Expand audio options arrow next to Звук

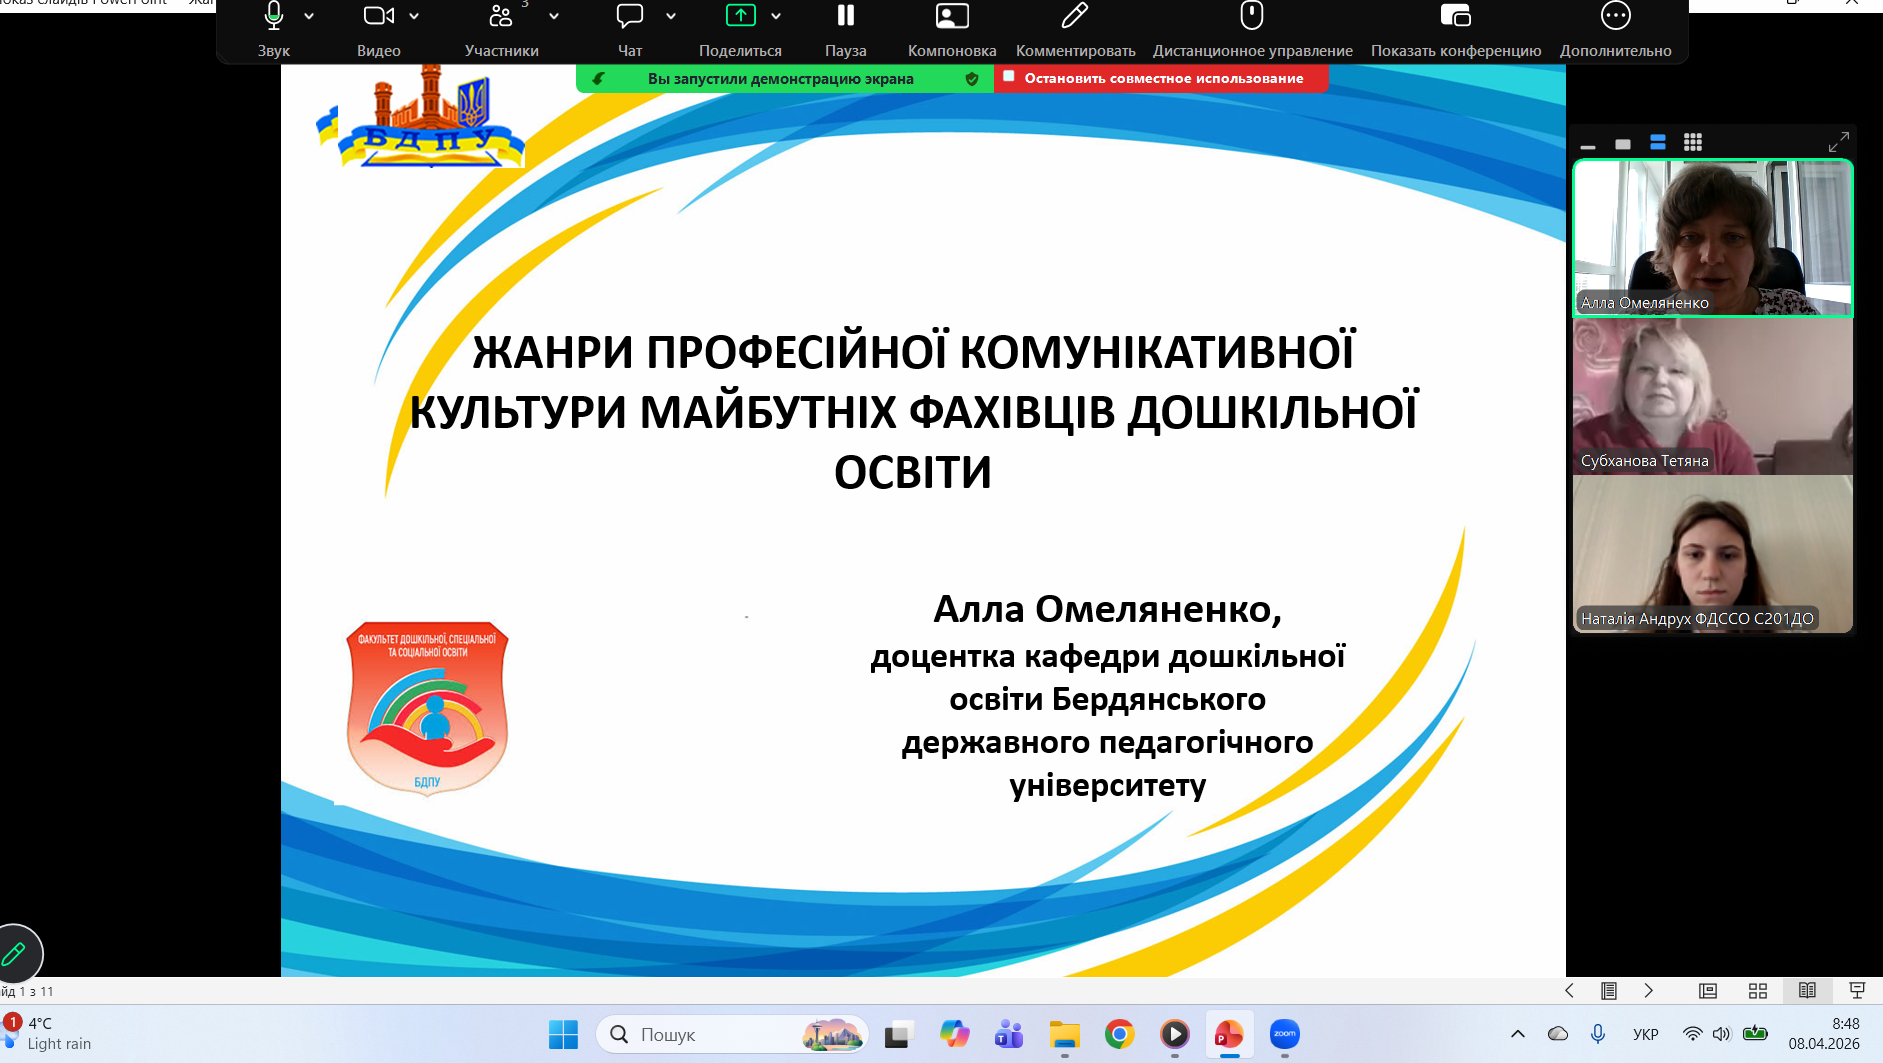click(309, 16)
